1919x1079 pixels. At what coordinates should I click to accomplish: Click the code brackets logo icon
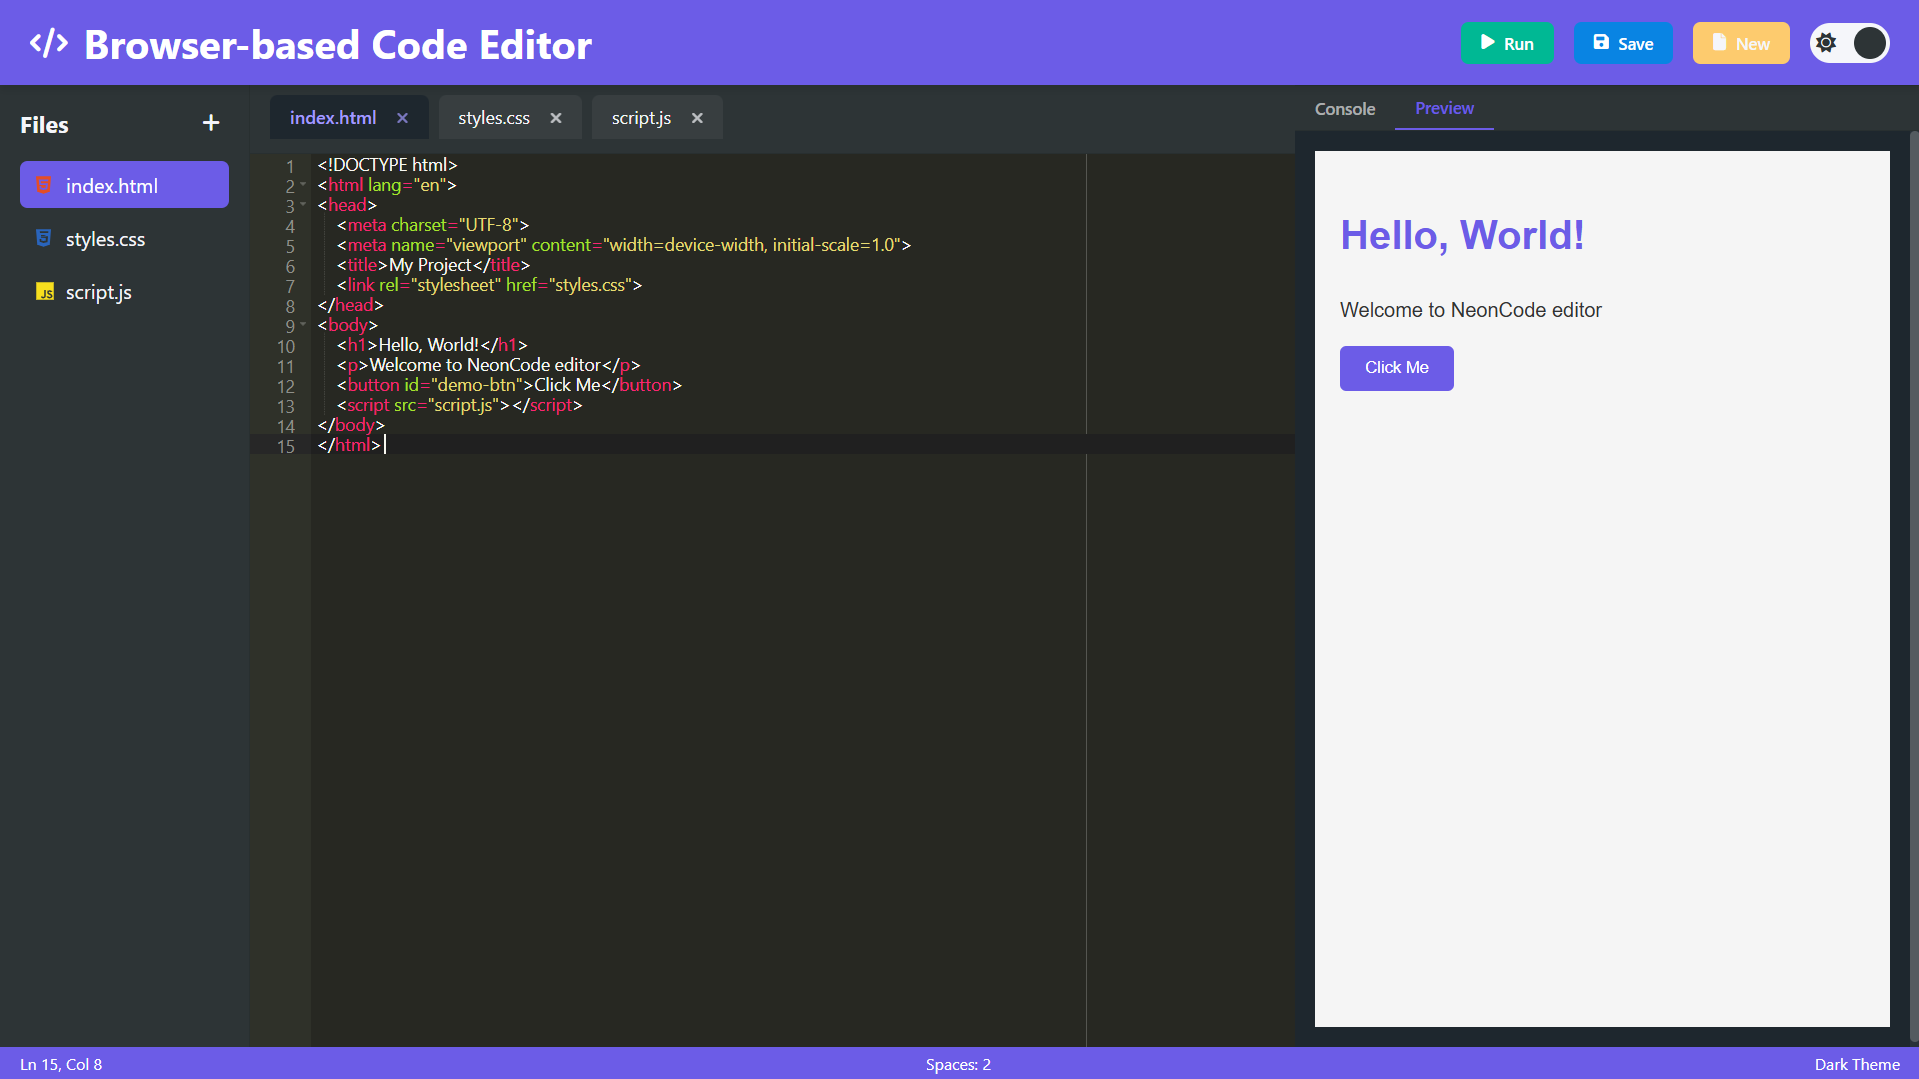coord(48,43)
